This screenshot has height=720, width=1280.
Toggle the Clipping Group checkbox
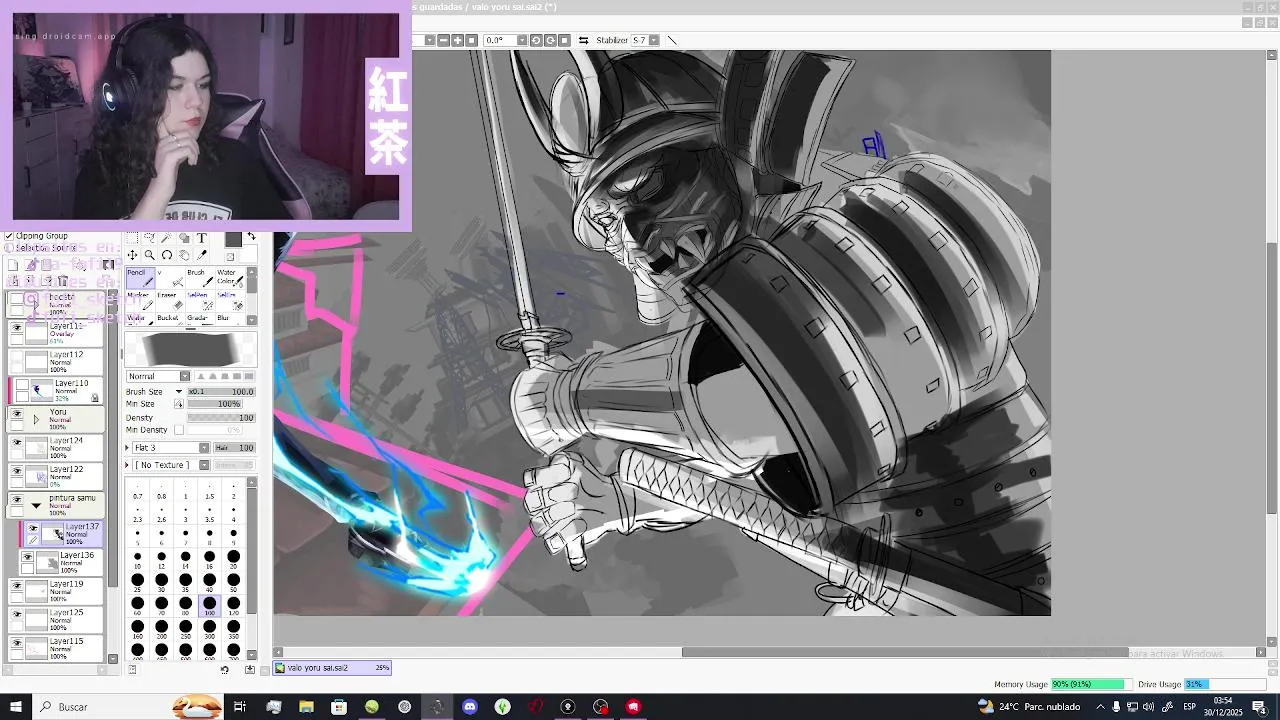(9, 236)
